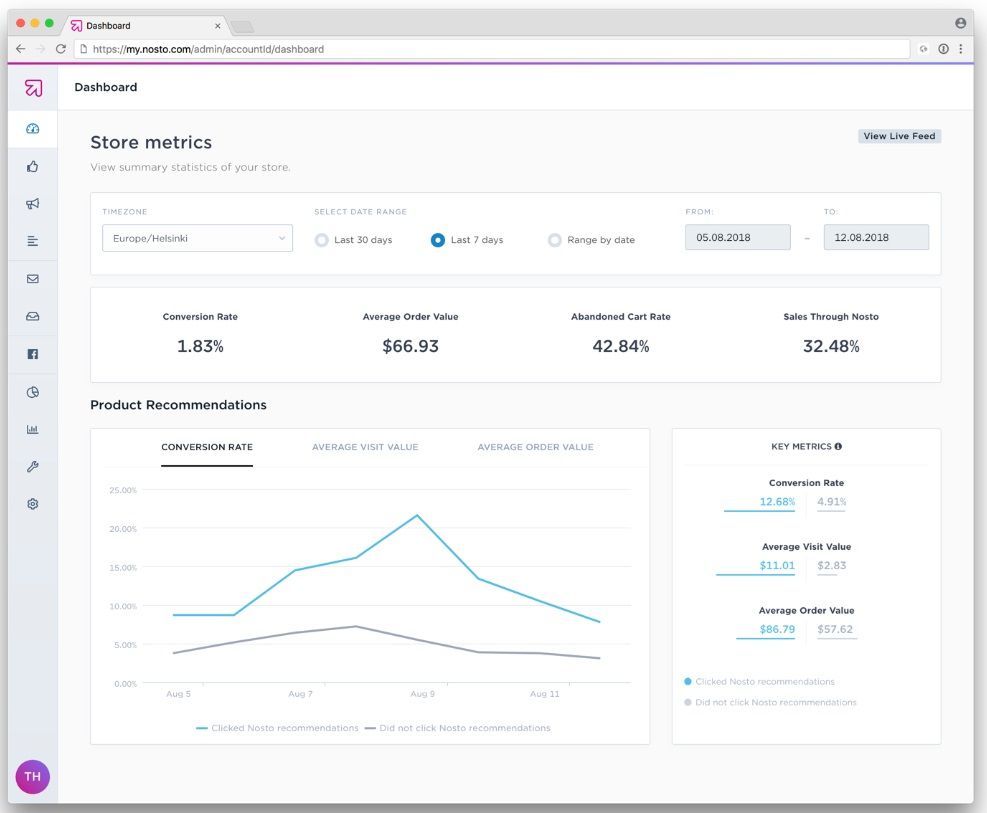The height and width of the screenshot is (813, 987).
Task: Switch to the Average Visit Value tab
Action: coord(365,447)
